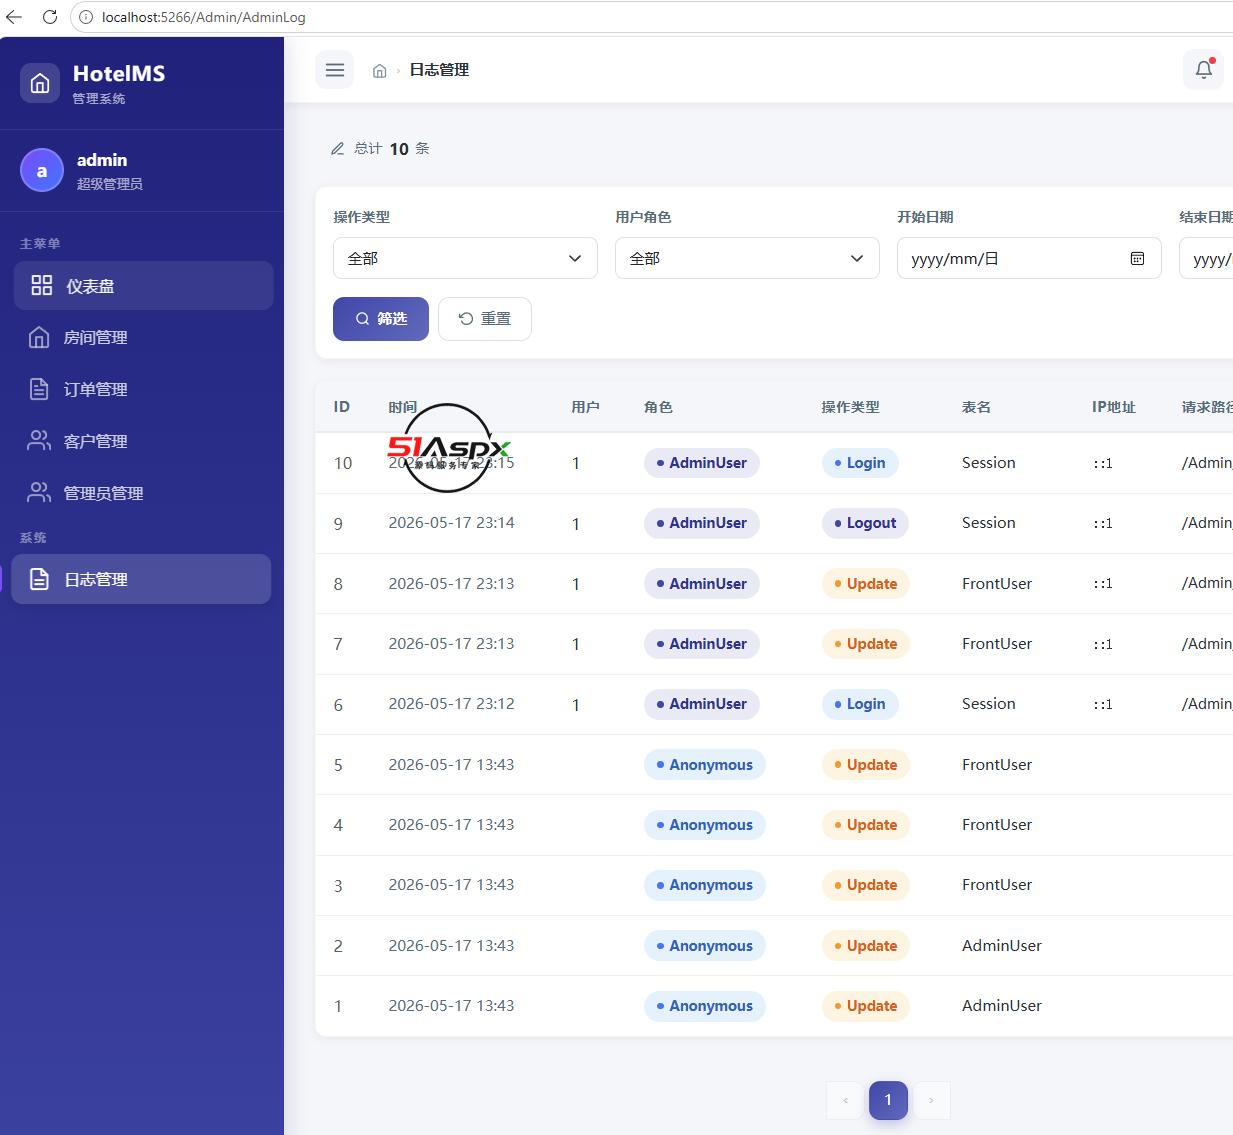Open 客户管理 menu item
This screenshot has height=1135, width=1233.
pos(144,441)
